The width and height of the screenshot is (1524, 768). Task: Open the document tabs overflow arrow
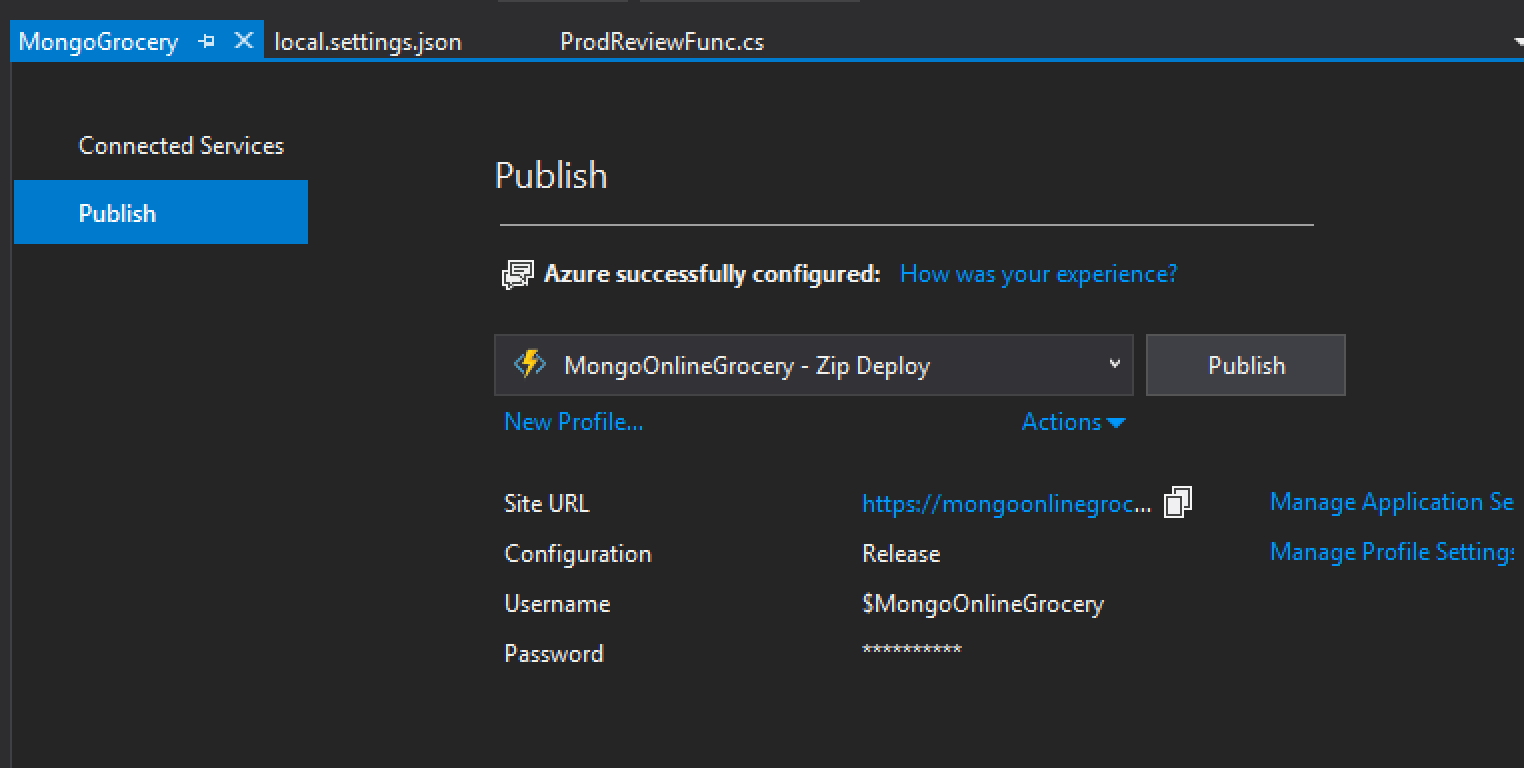click(x=1517, y=43)
